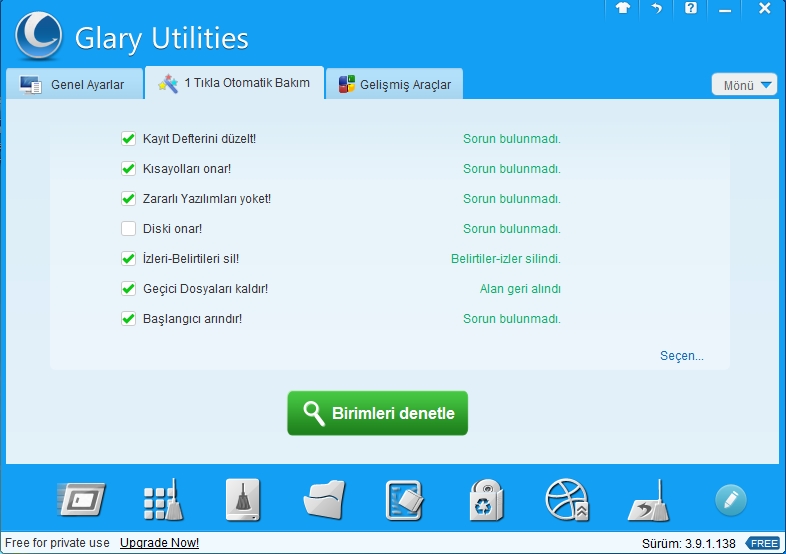Switch to Genel Ayarlar tab
786x554 pixels.
pos(74,84)
